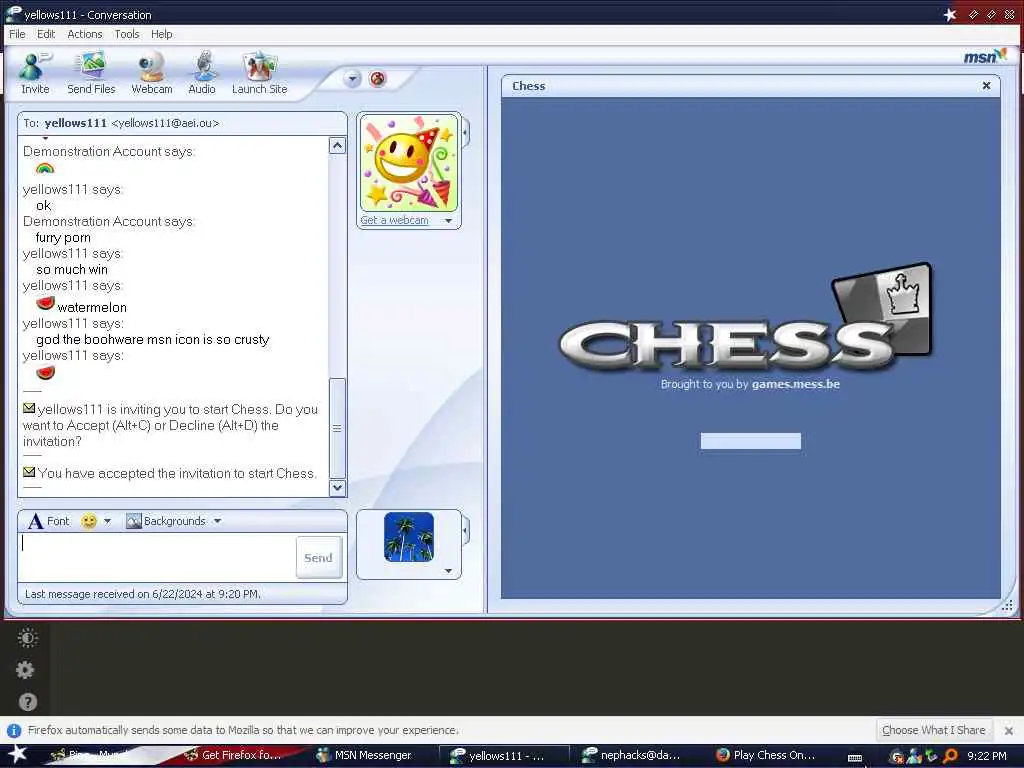Collapse the contact display picture panel
This screenshot has height=768, width=1024.
coord(466,133)
